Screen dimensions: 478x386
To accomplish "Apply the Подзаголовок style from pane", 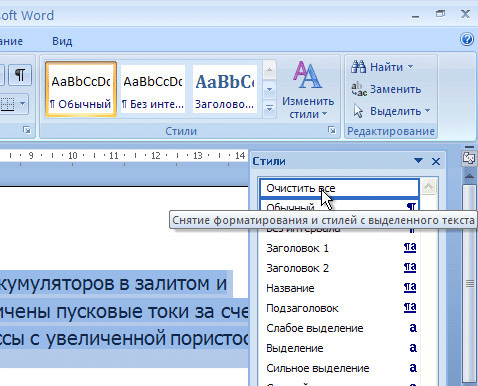I will [339, 308].
